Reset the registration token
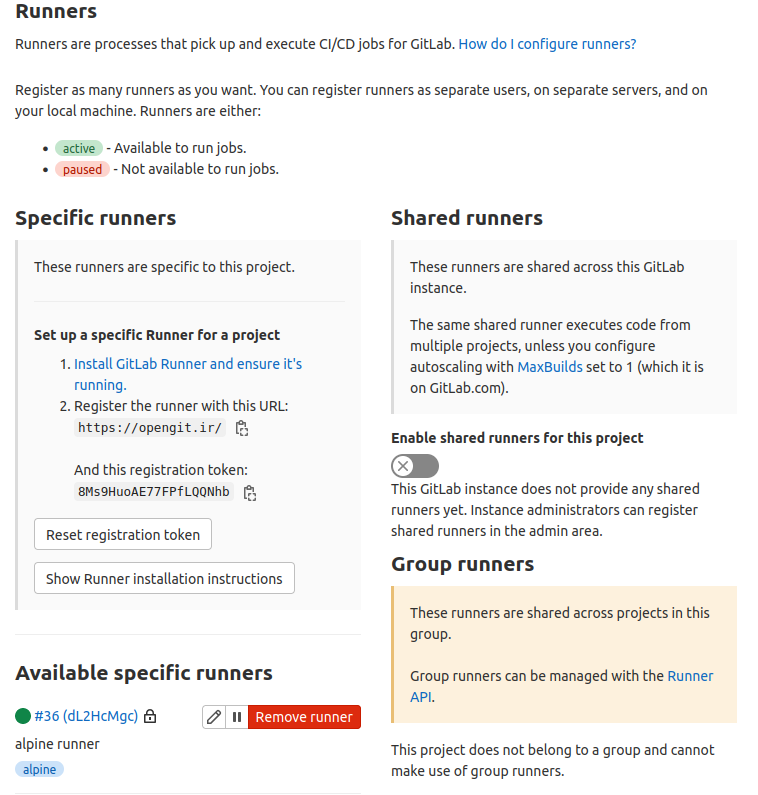This screenshot has width=758, height=795. pyautogui.click(x=123, y=534)
